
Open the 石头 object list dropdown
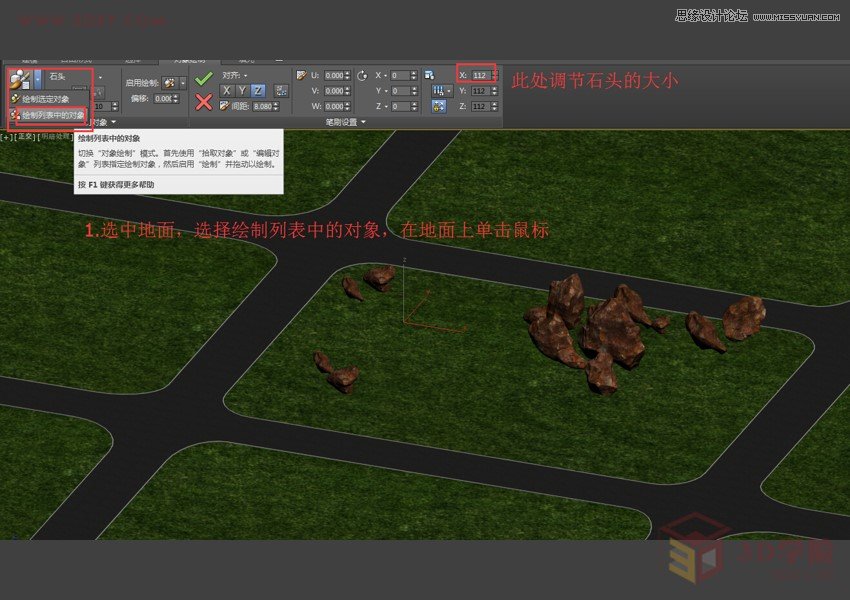pos(100,76)
